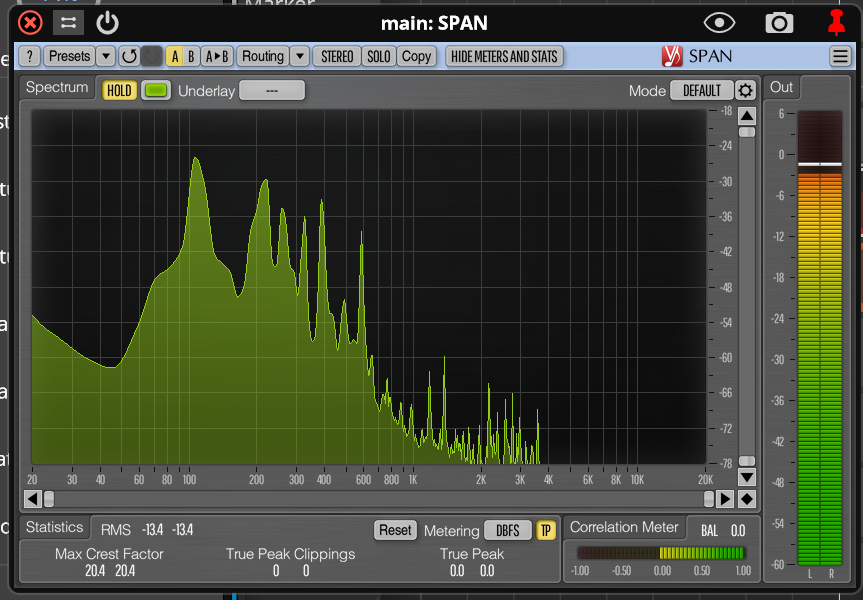Expand the Presets dropdown arrow
This screenshot has width=863, height=600.
pos(106,56)
